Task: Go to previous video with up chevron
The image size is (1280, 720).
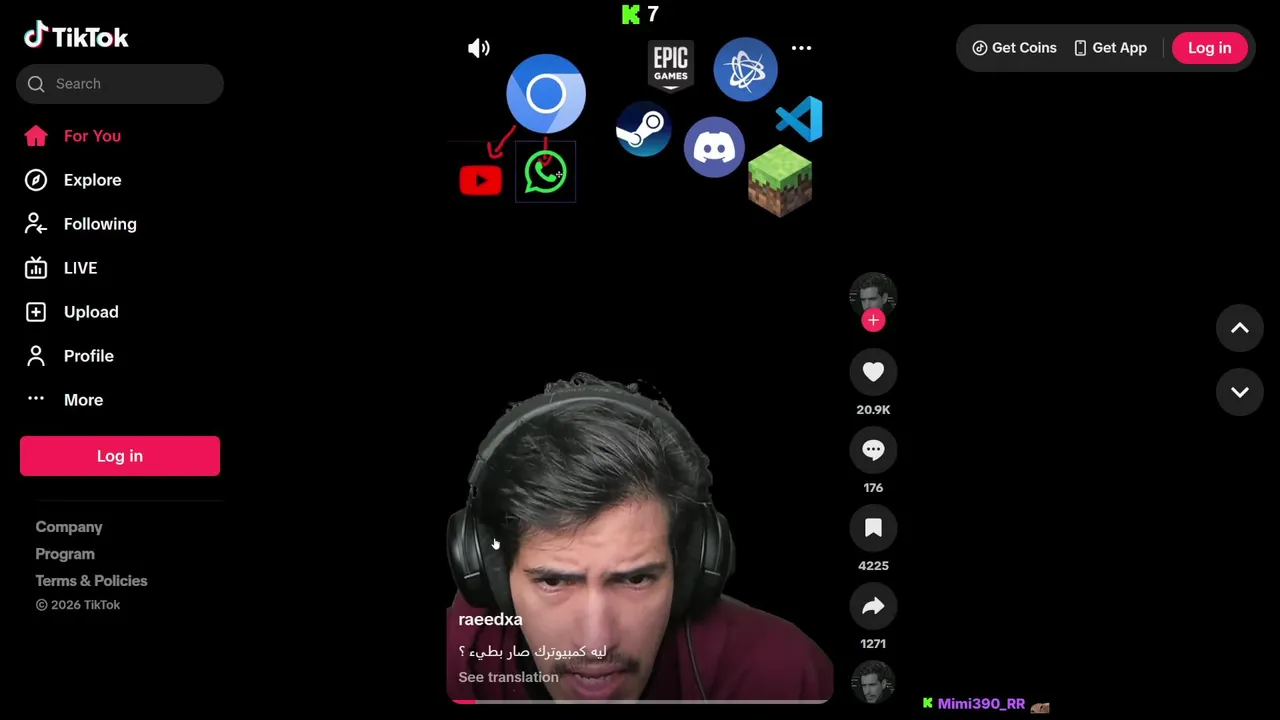Action: click(1240, 328)
